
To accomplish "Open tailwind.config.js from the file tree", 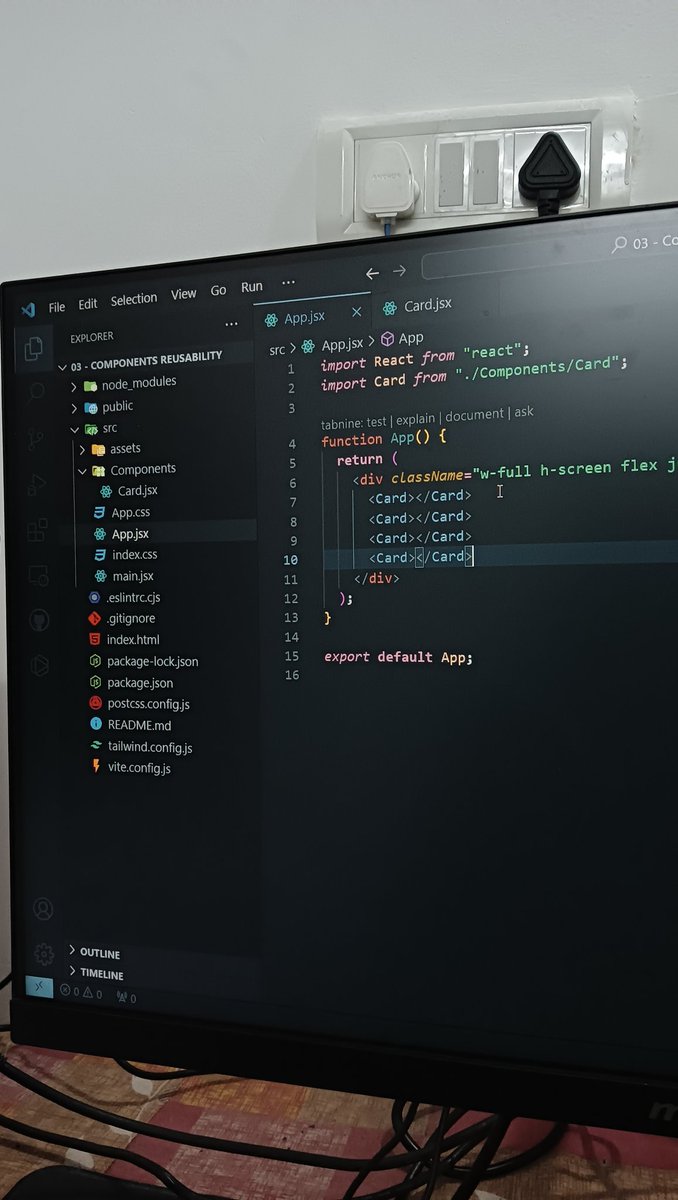I will 150,747.
